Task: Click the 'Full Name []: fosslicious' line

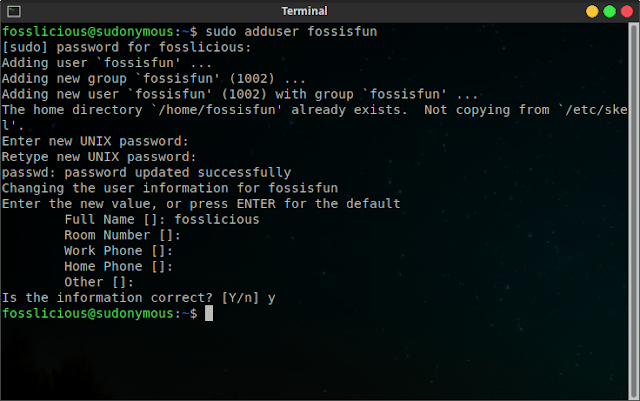Action: tap(162, 220)
